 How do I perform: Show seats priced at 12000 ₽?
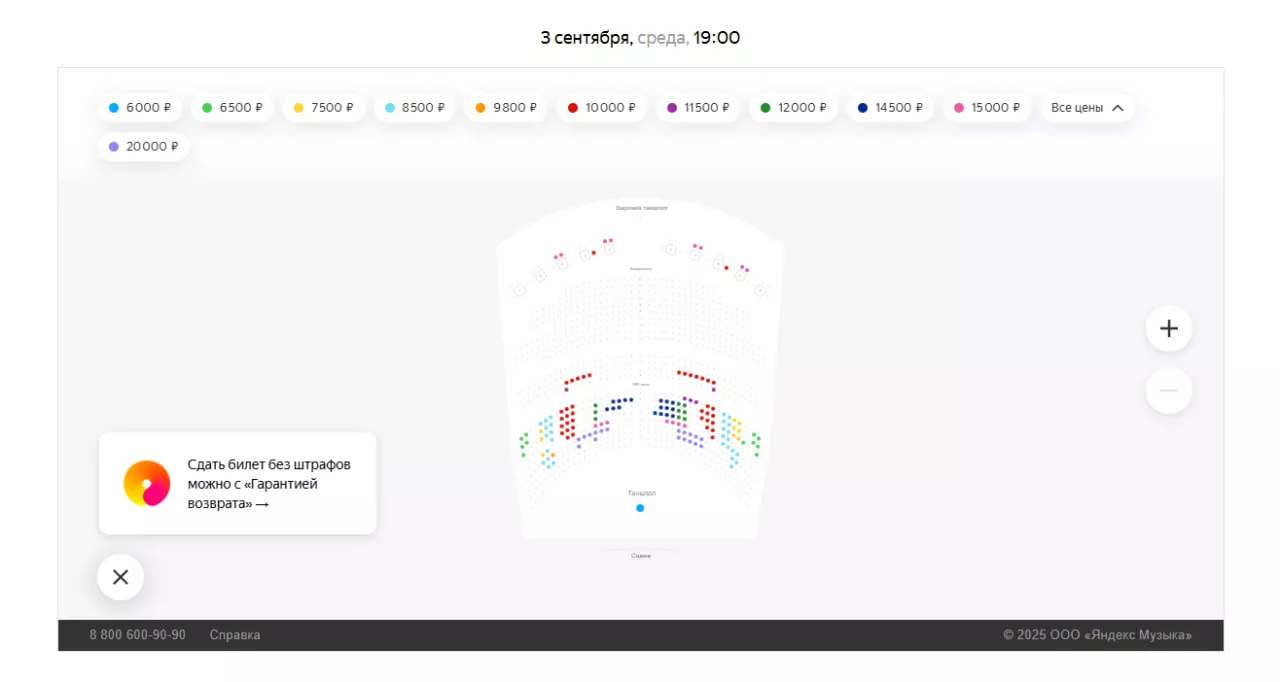point(794,108)
